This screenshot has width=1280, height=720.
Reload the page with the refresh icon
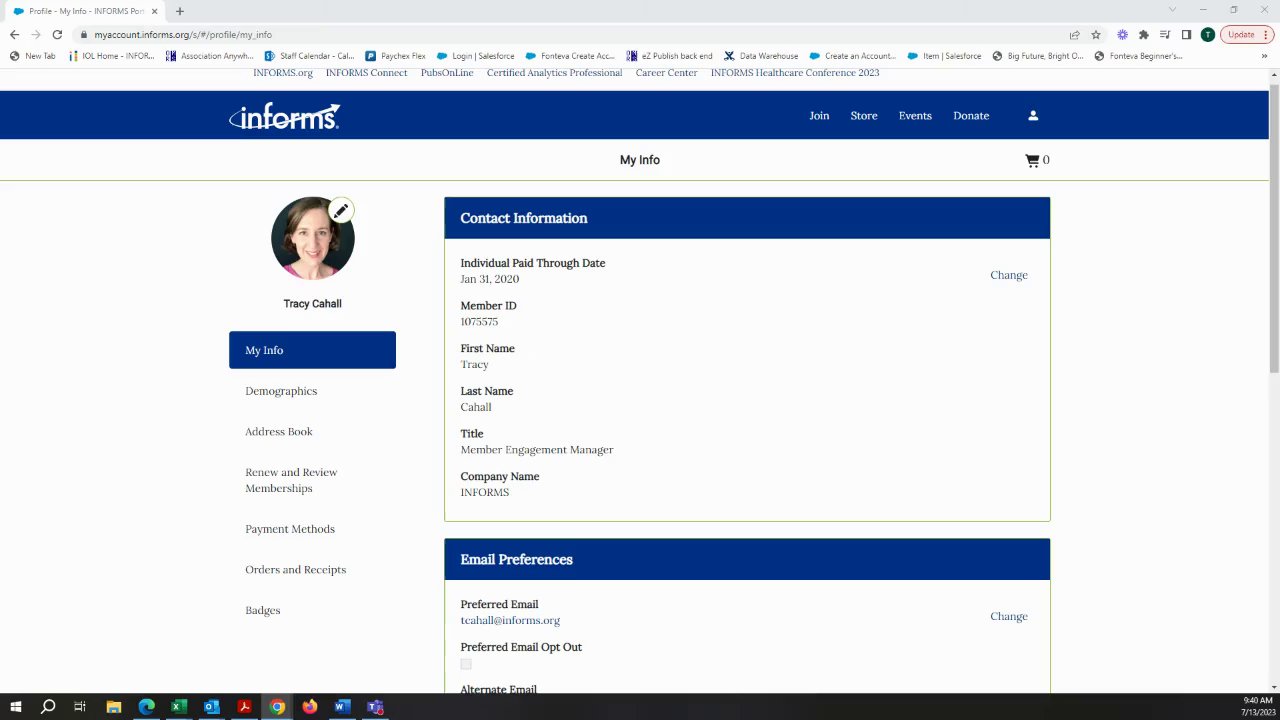57,34
